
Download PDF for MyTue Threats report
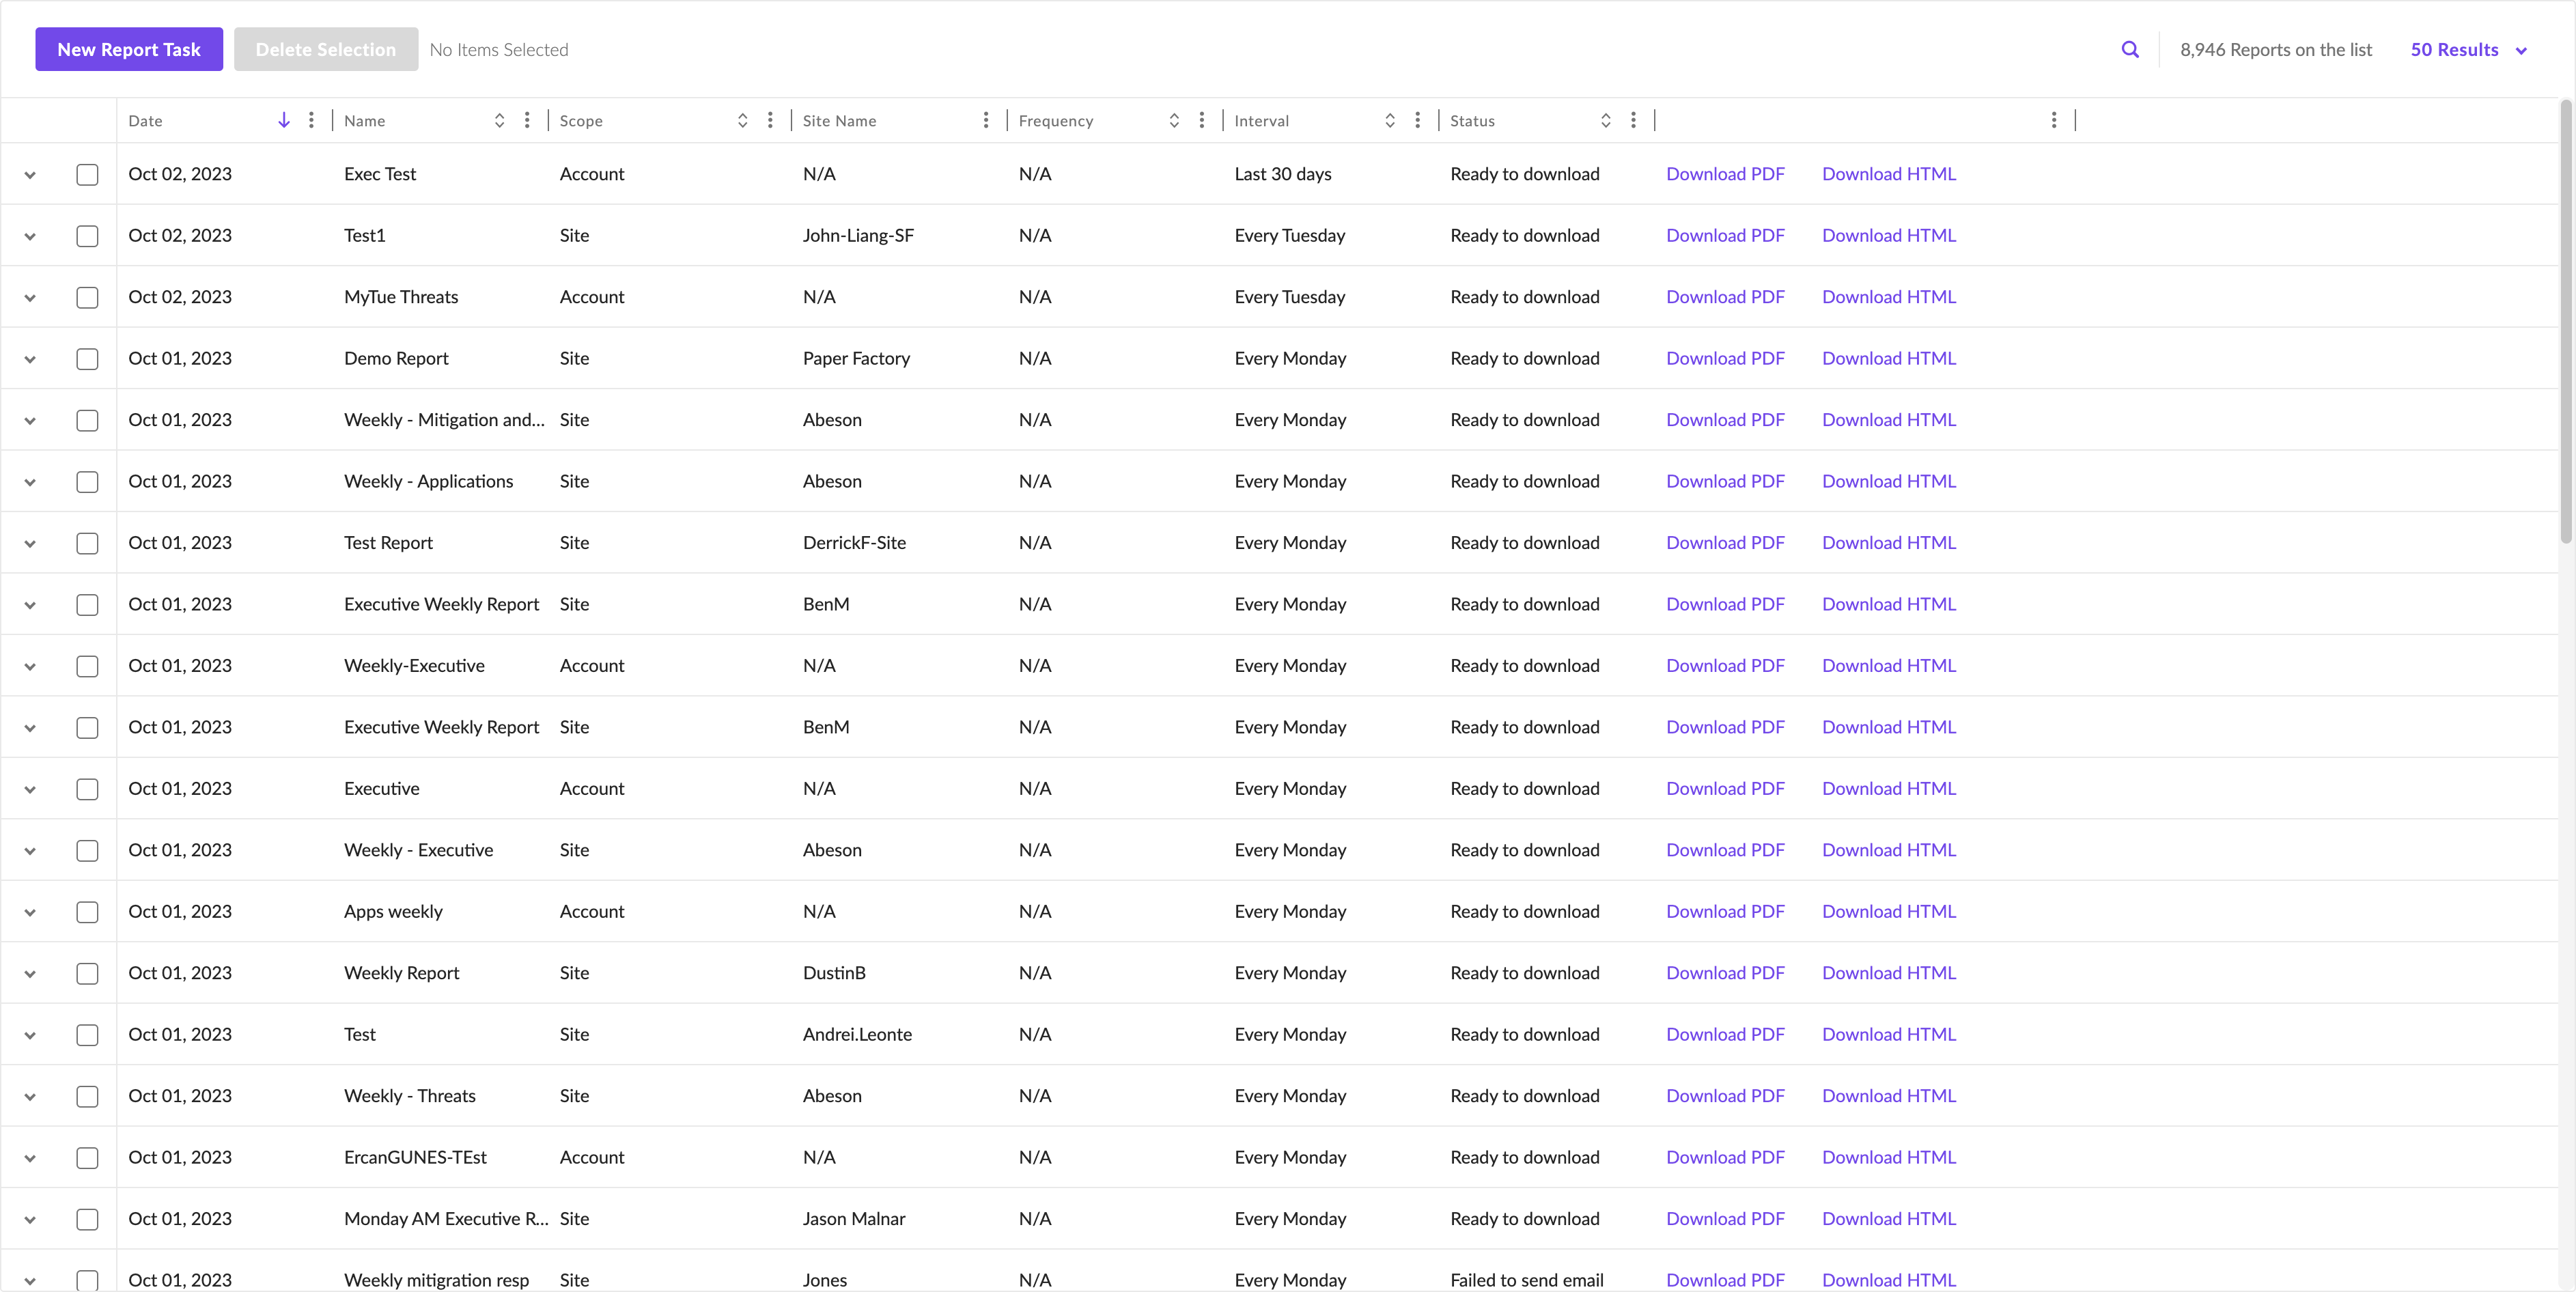tap(1724, 297)
